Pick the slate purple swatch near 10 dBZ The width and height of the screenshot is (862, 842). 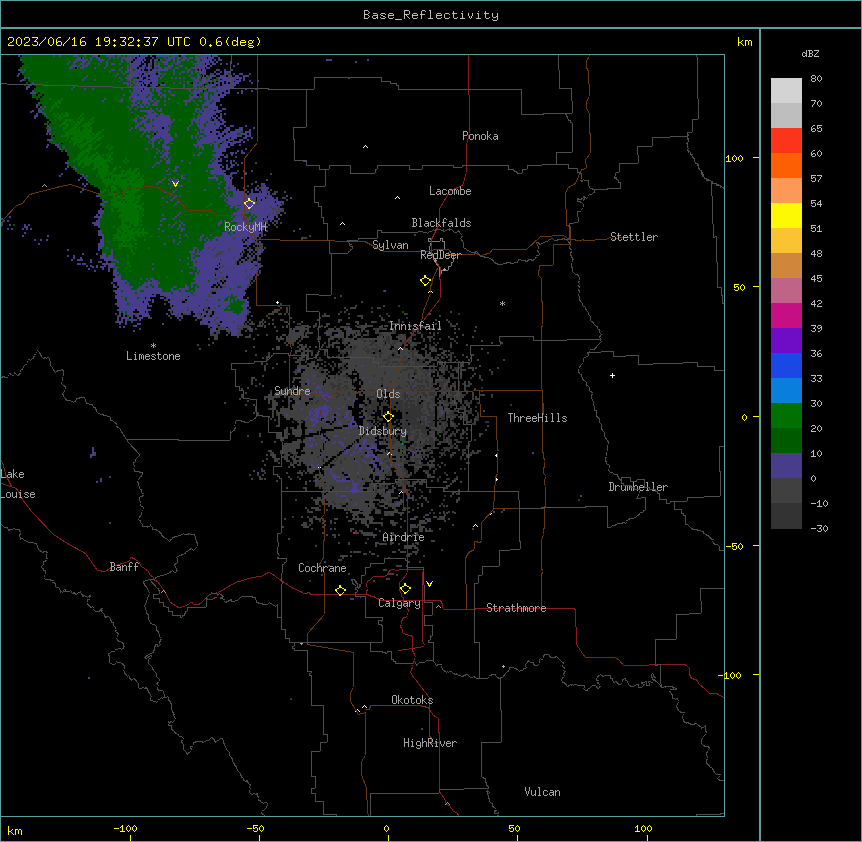[786, 466]
